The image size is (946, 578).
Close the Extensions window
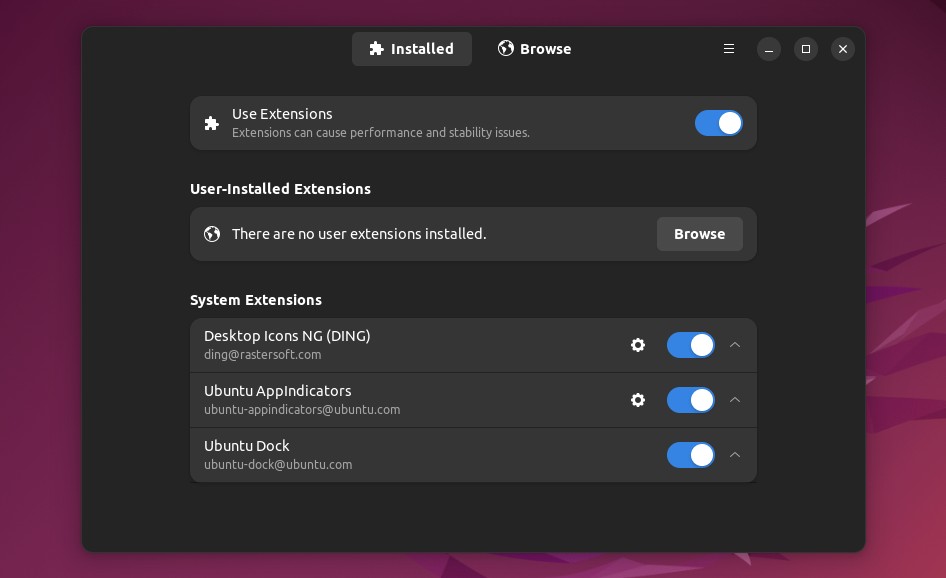point(843,49)
